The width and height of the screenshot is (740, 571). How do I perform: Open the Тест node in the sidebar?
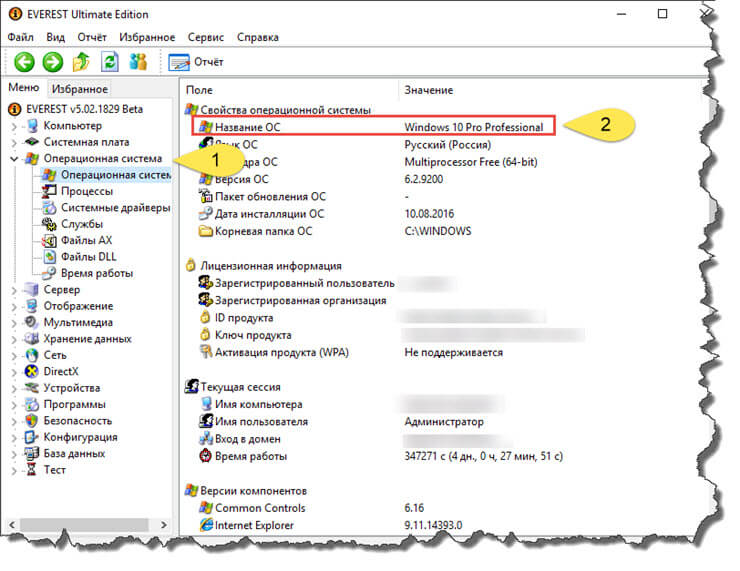coord(54,469)
